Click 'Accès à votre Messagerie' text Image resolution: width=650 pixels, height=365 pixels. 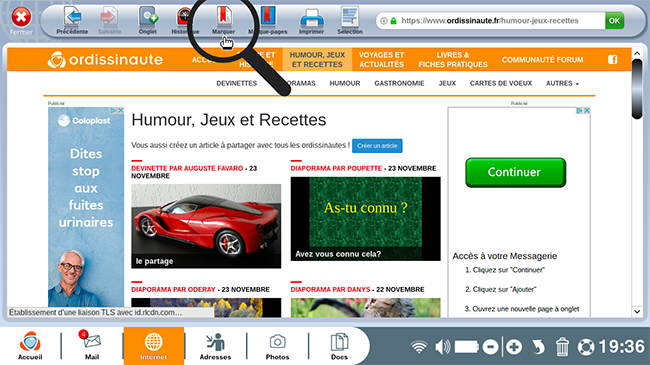[504, 256]
